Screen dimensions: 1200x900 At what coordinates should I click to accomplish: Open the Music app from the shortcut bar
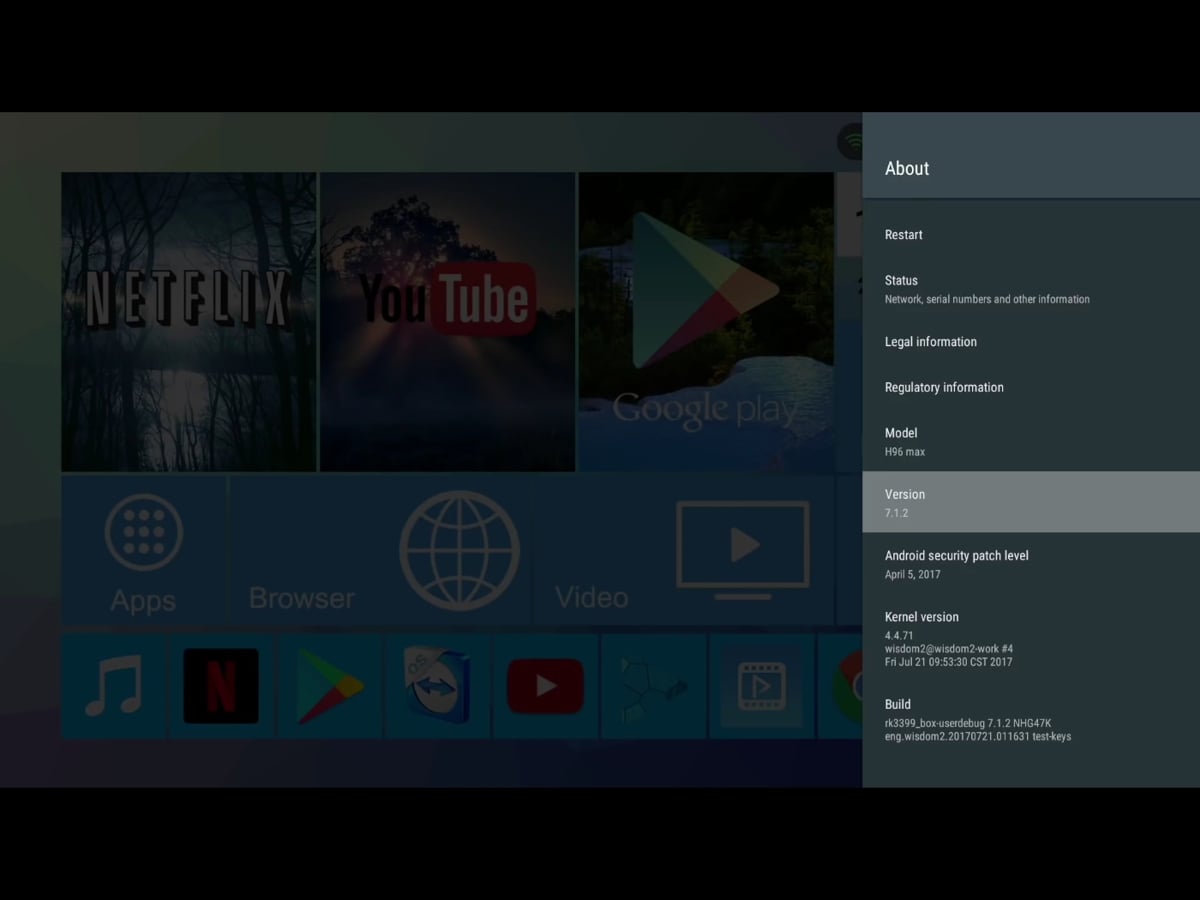113,686
